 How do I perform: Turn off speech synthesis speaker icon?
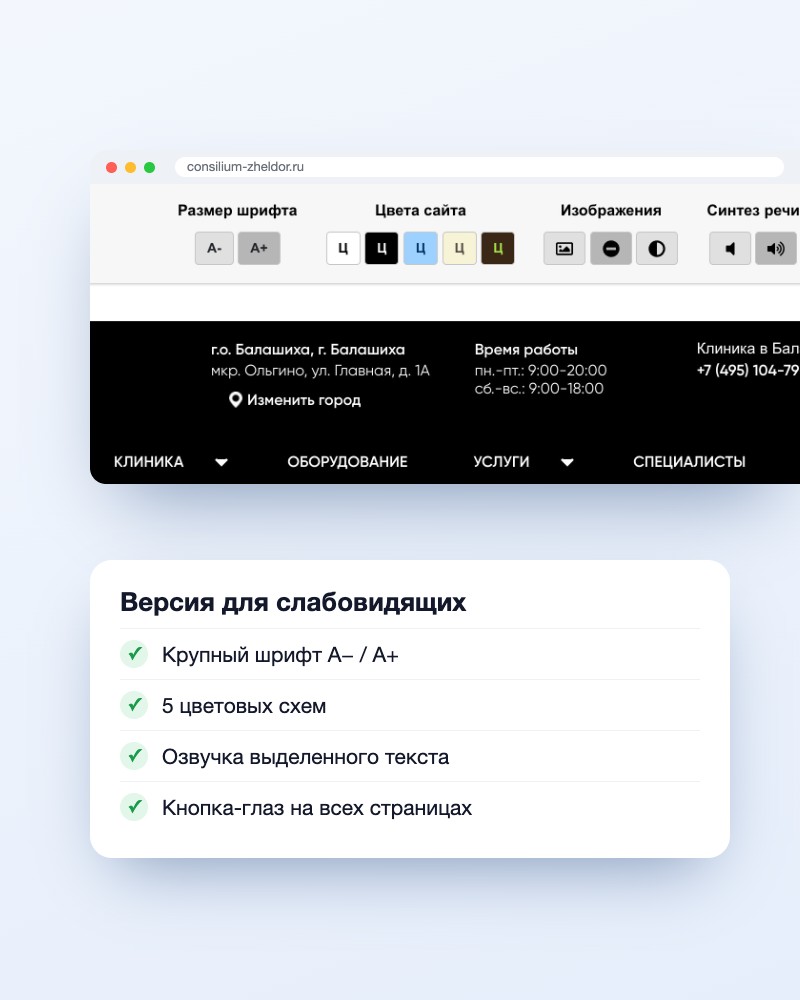click(730, 248)
